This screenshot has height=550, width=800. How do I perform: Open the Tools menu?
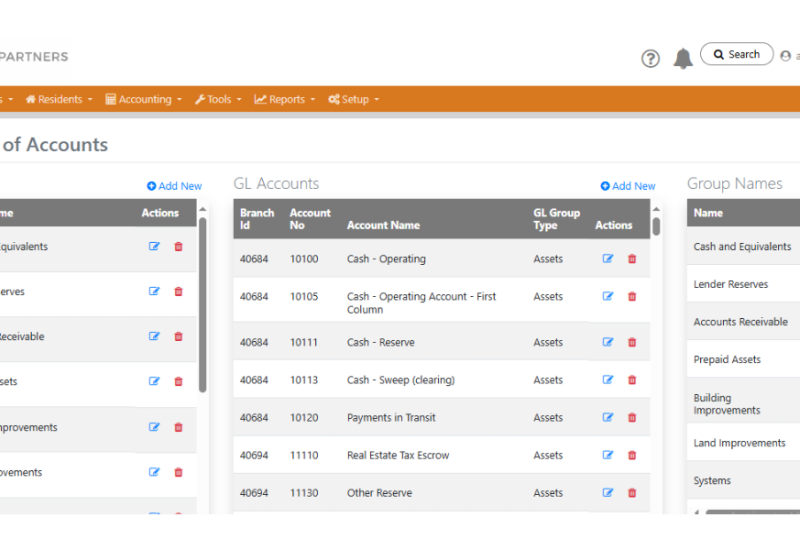click(x=218, y=100)
